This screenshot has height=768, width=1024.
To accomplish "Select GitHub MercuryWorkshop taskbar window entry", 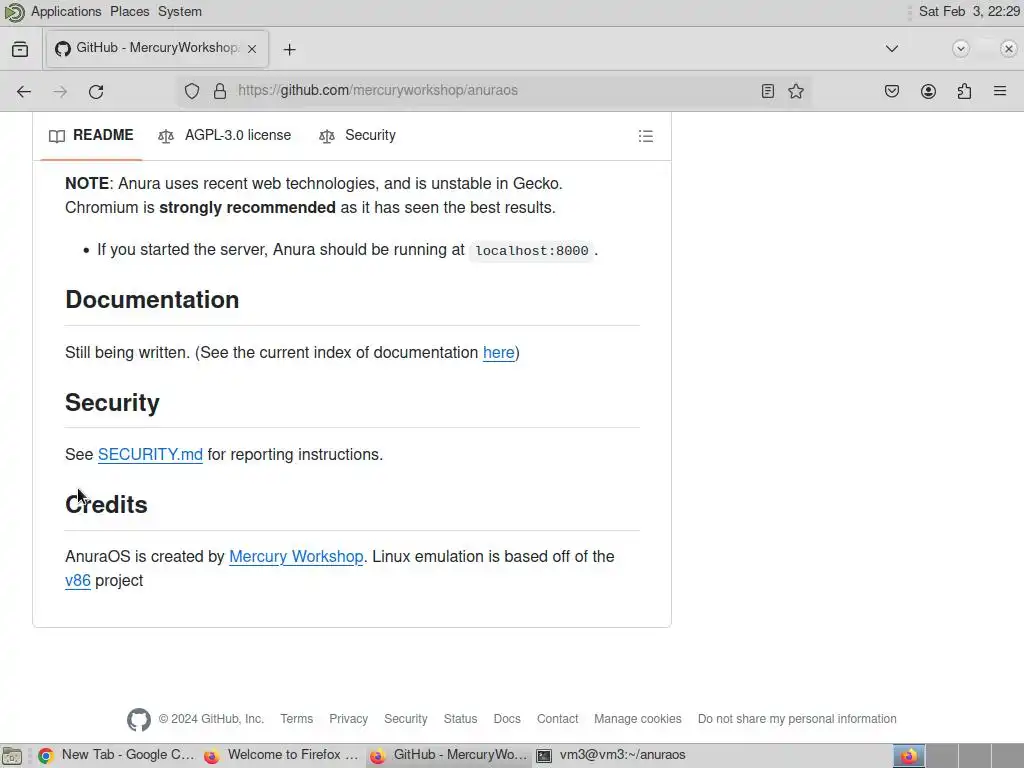I will [447, 755].
